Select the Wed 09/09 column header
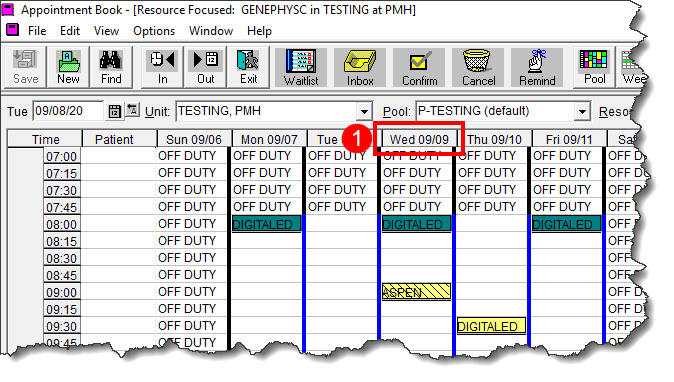This screenshot has height=382, width=674. [419, 139]
